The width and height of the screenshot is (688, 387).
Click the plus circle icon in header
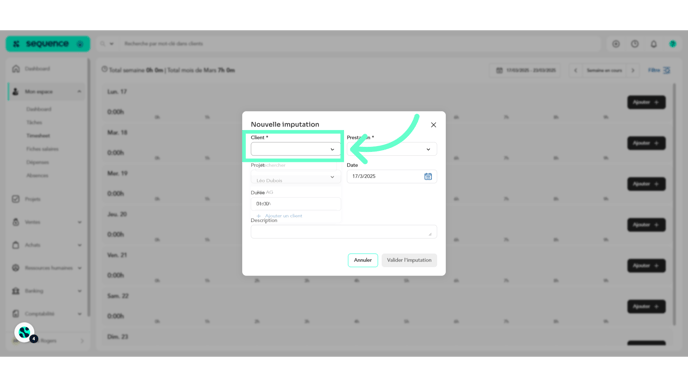pos(616,44)
